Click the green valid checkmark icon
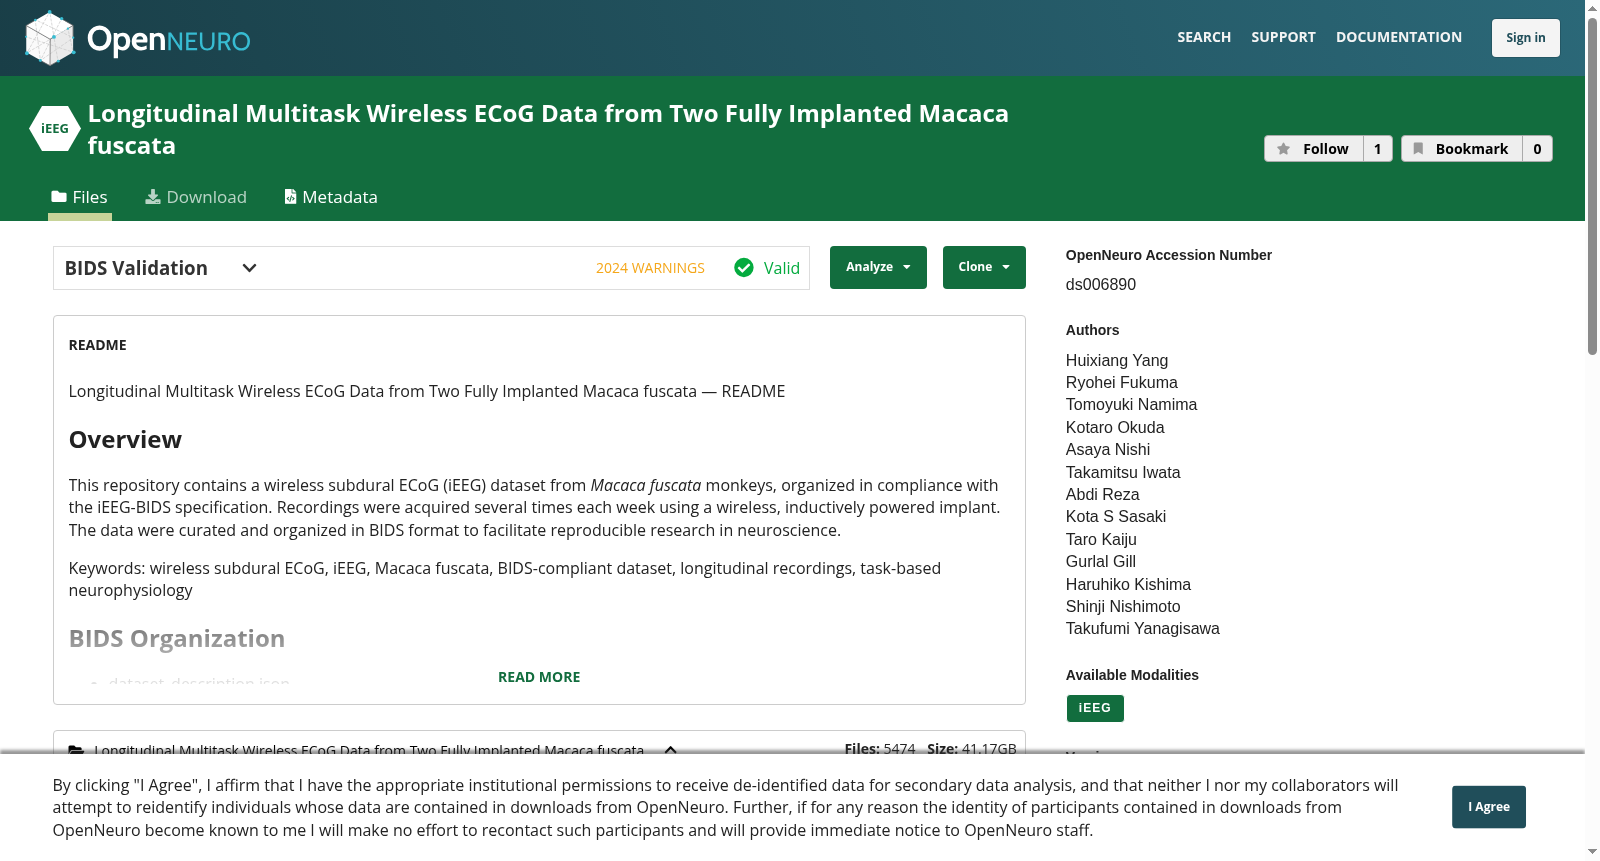1600x861 pixels. (x=744, y=268)
